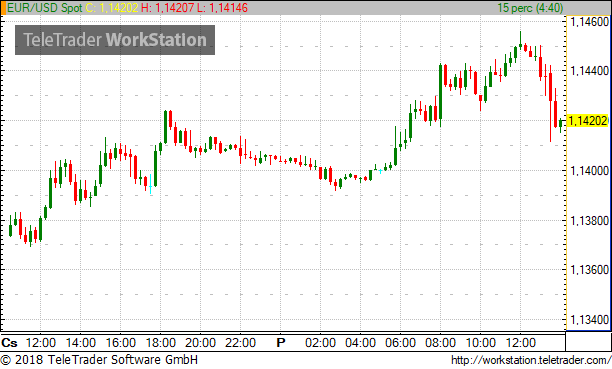Click the Cs day marker on time axis
This screenshot has height=369, width=612.
click(x=9, y=343)
